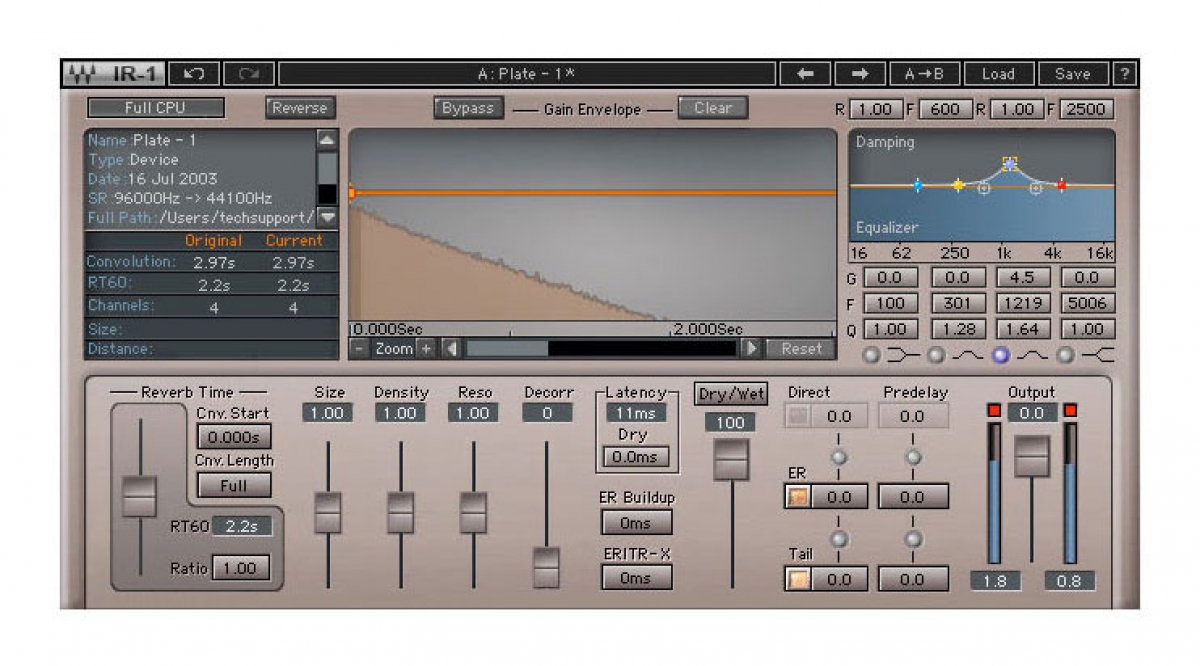Click the EQ gain field showing 4.5

tap(1022, 278)
